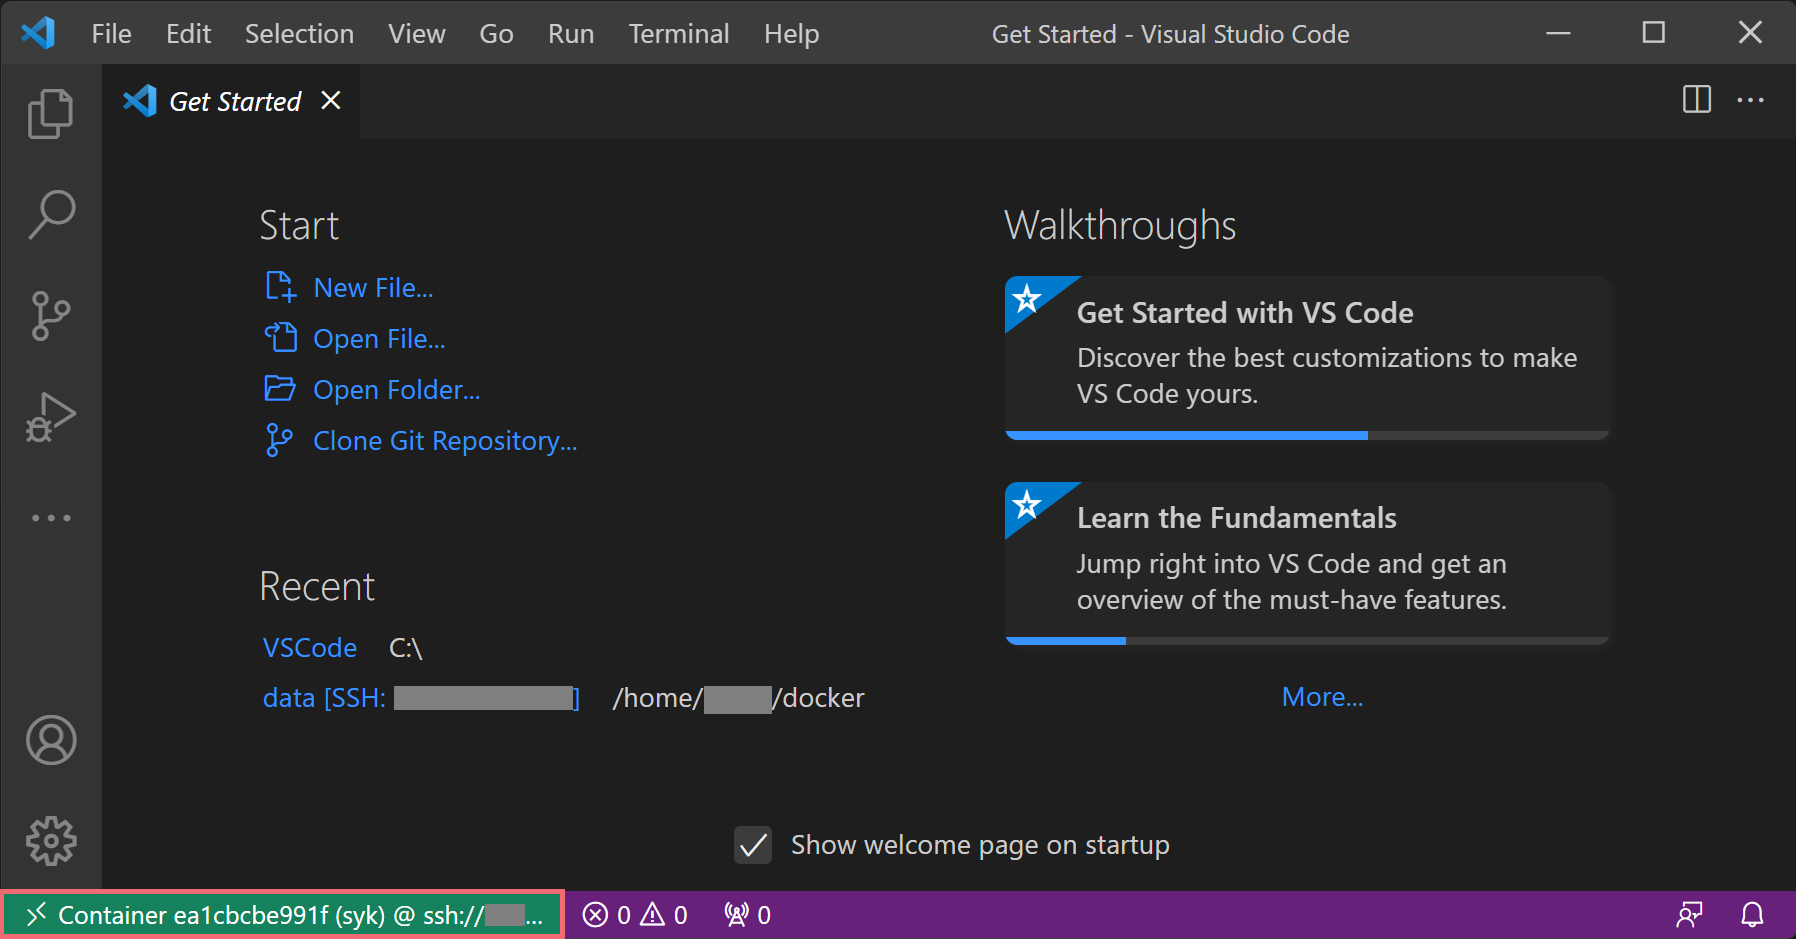Open the File menu
This screenshot has height=939, width=1796.
coord(111,34)
